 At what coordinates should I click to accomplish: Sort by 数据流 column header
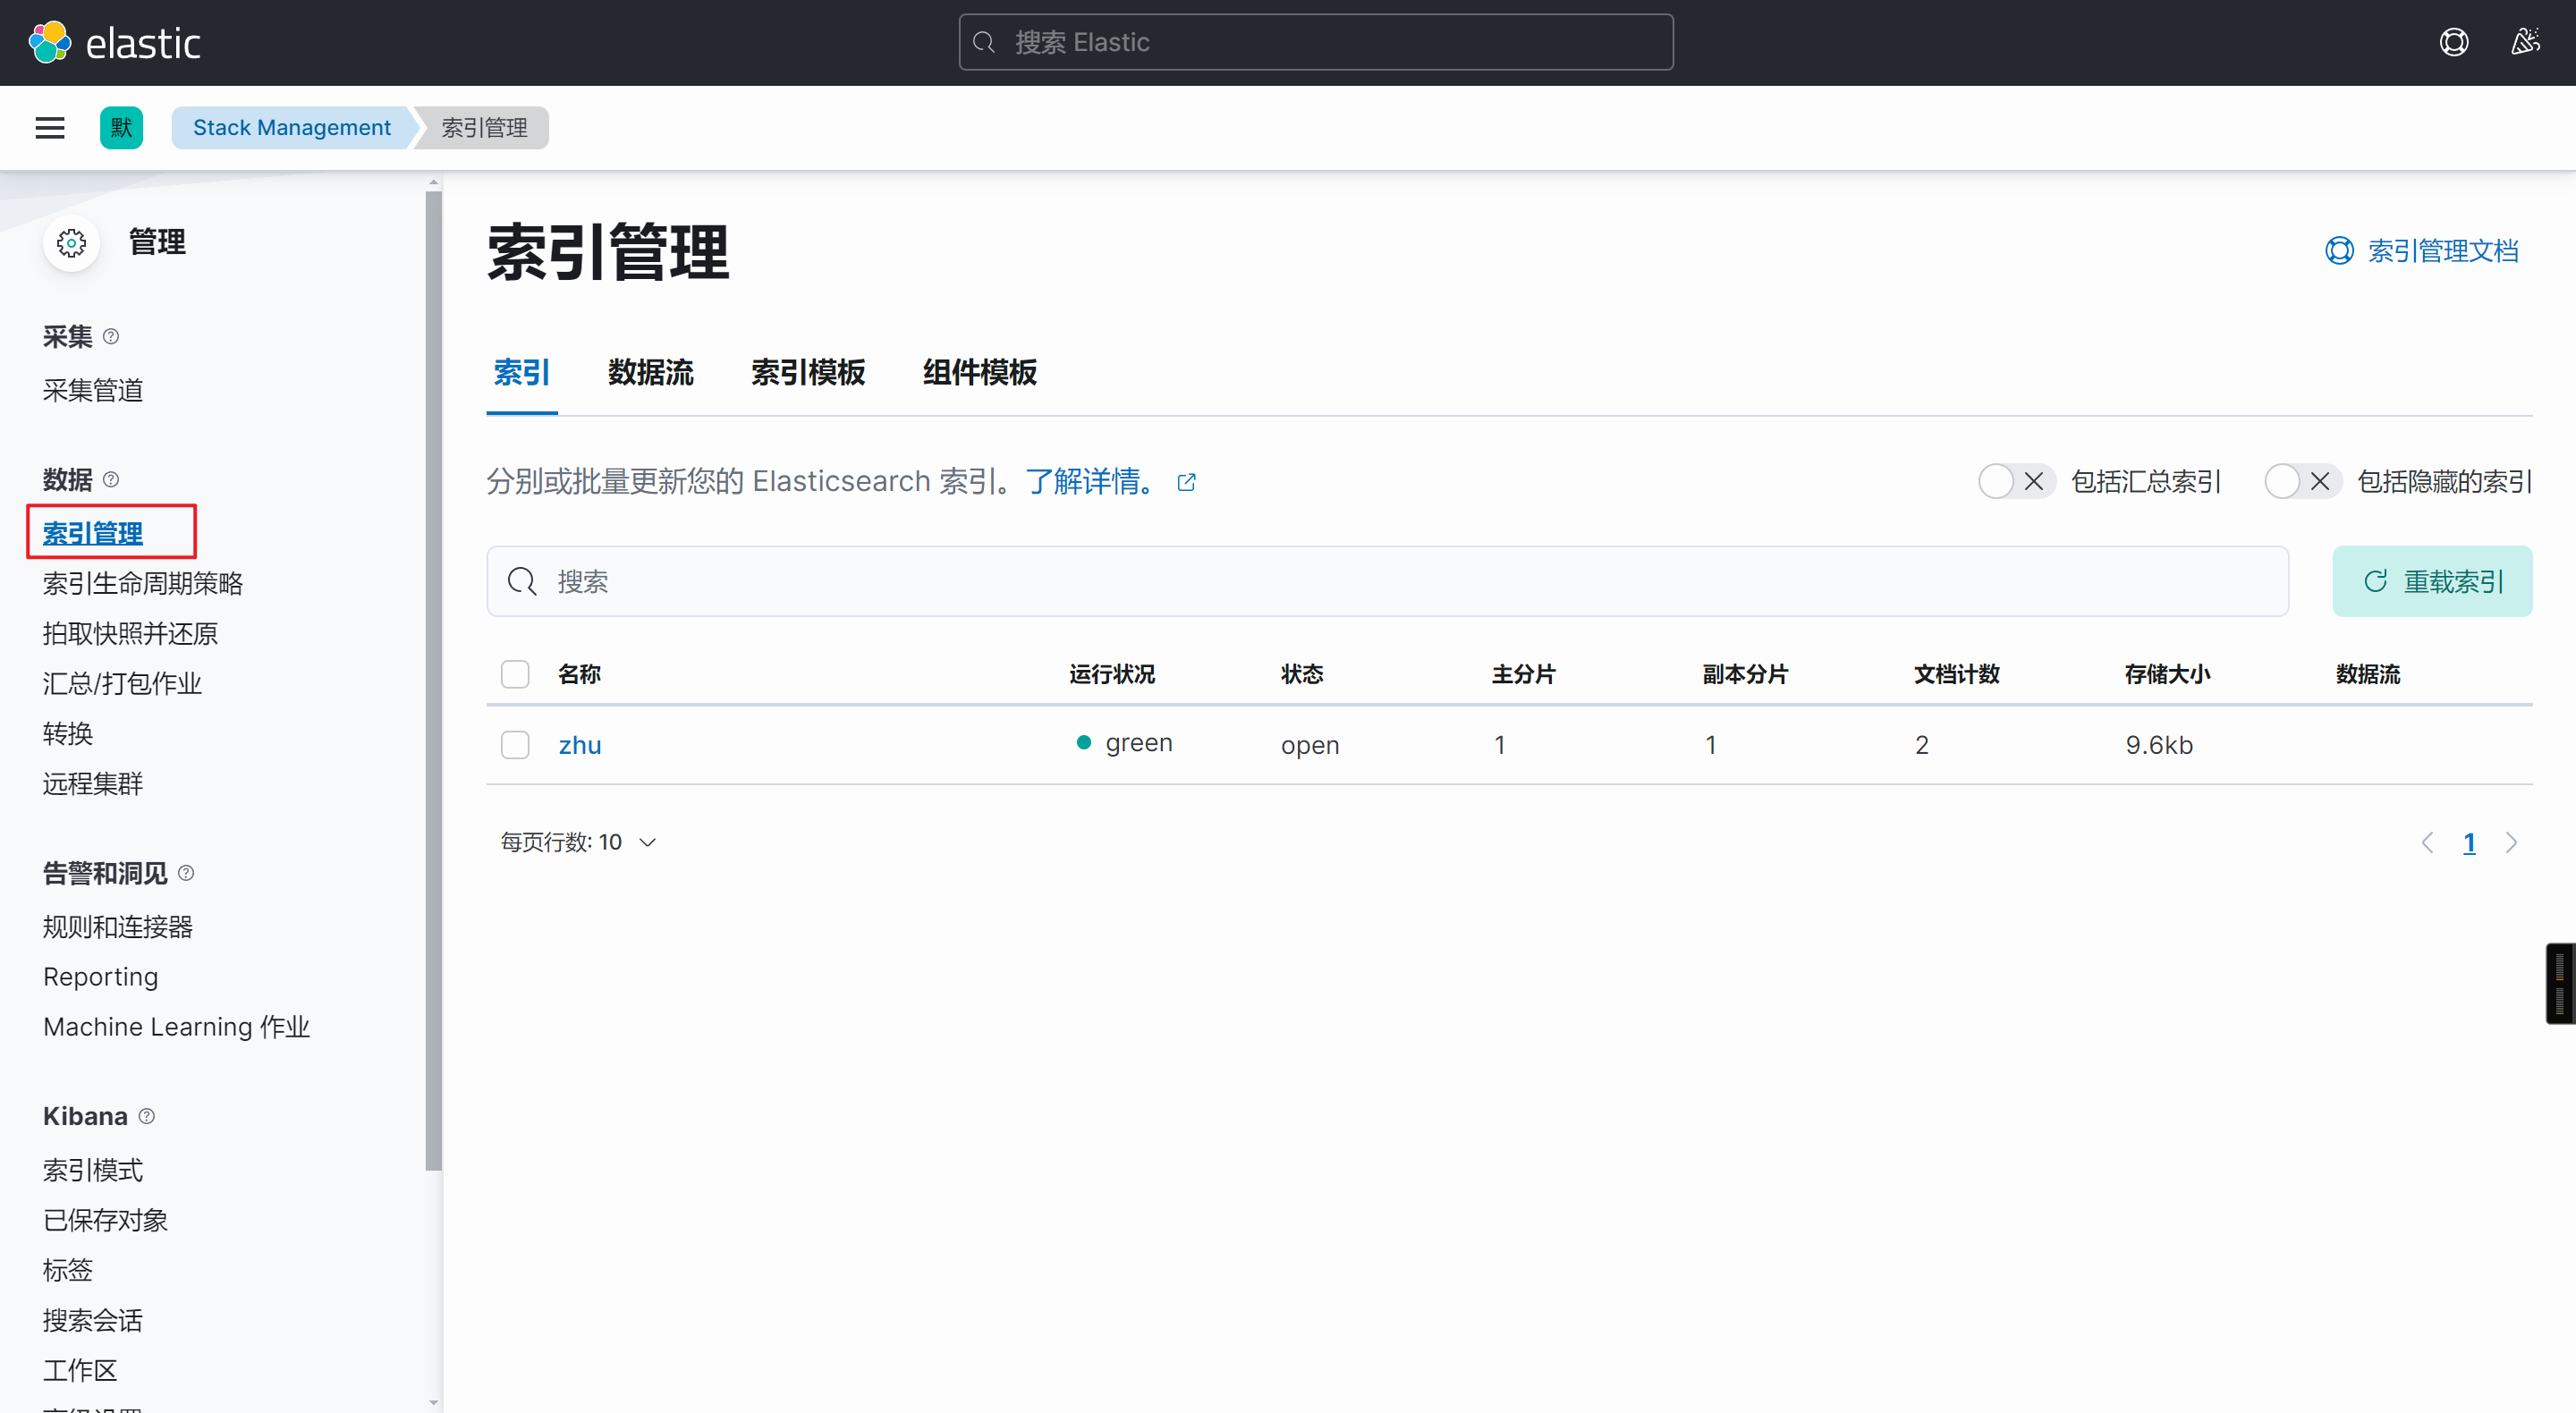[x=2368, y=674]
